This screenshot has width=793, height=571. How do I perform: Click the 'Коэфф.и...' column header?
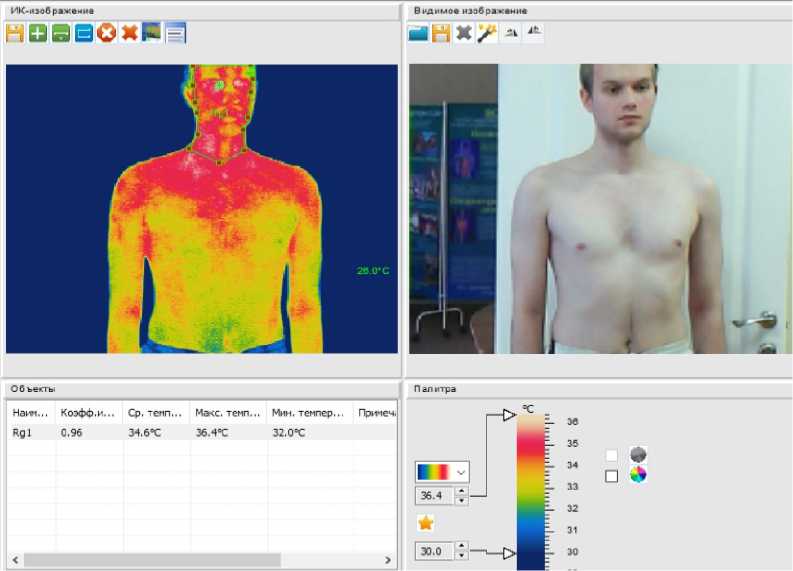coord(89,412)
